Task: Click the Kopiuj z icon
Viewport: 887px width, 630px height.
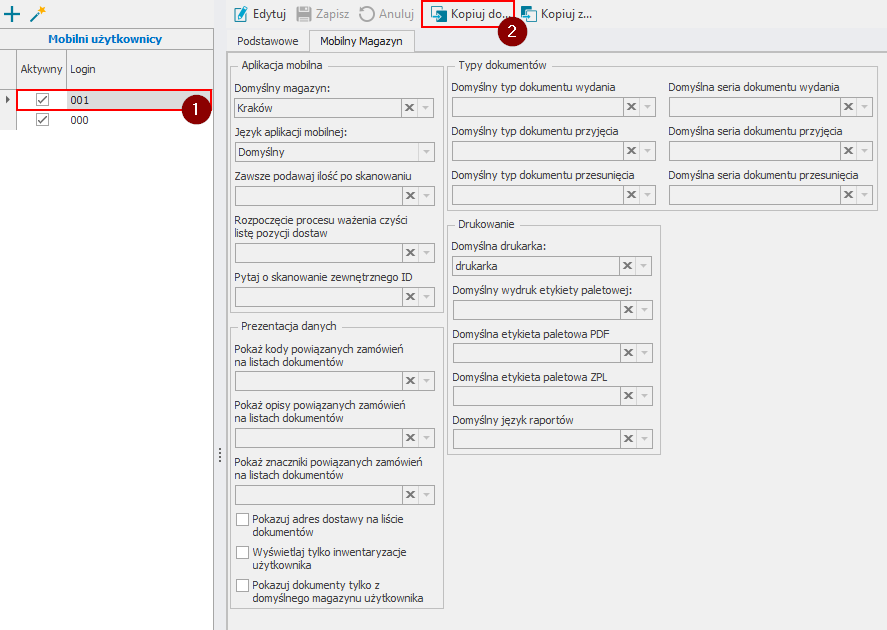Action: coord(529,14)
